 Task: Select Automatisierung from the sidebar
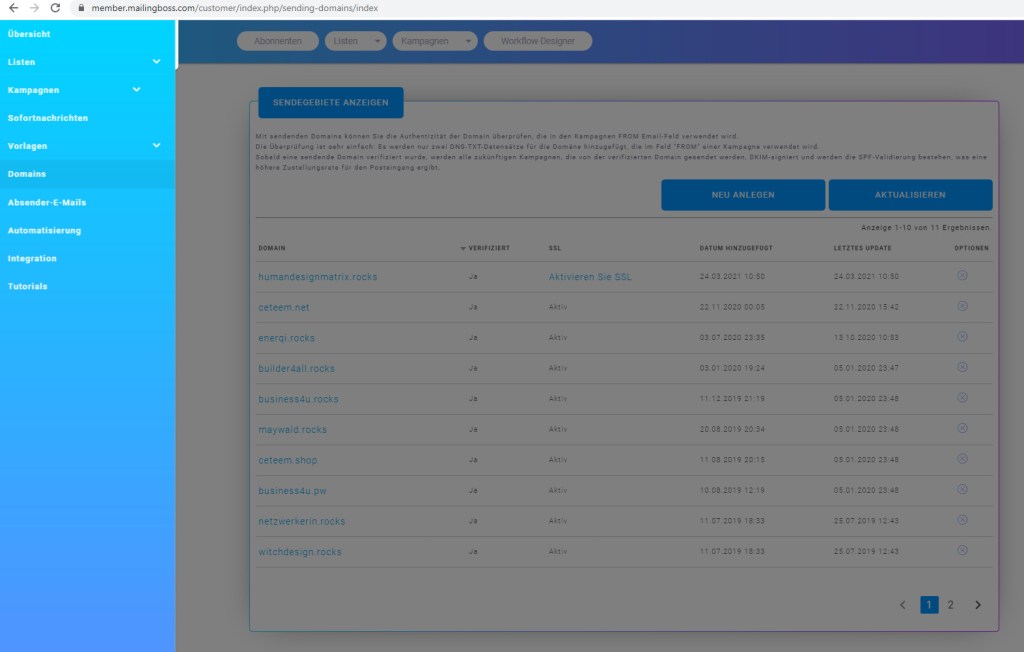pyautogui.click(x=44, y=230)
